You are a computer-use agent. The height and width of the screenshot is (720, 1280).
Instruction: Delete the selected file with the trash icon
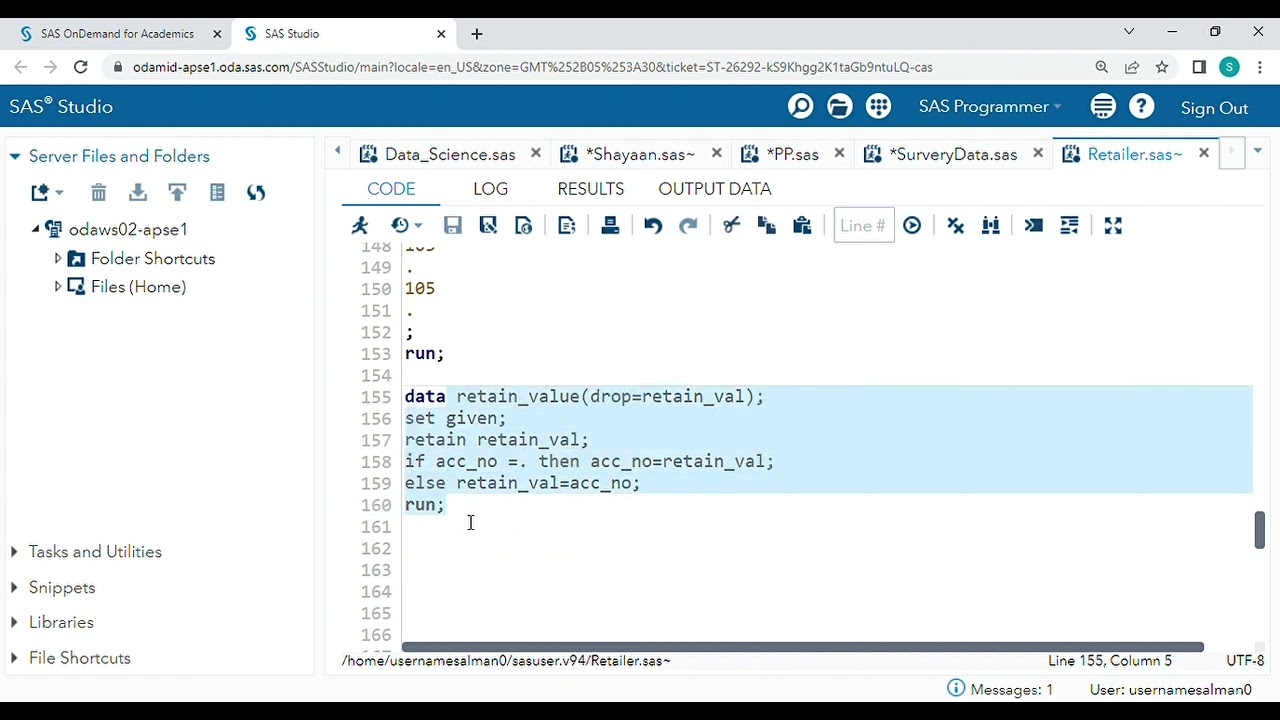pos(98,193)
